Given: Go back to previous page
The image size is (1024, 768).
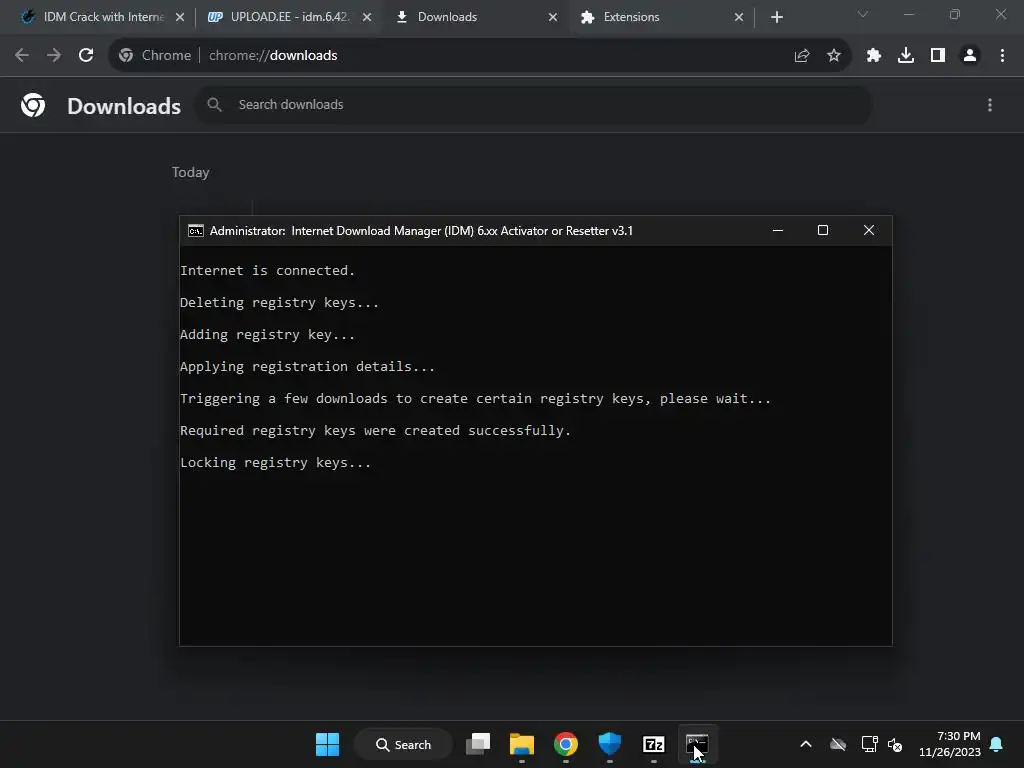Looking at the screenshot, I should pos(22,56).
